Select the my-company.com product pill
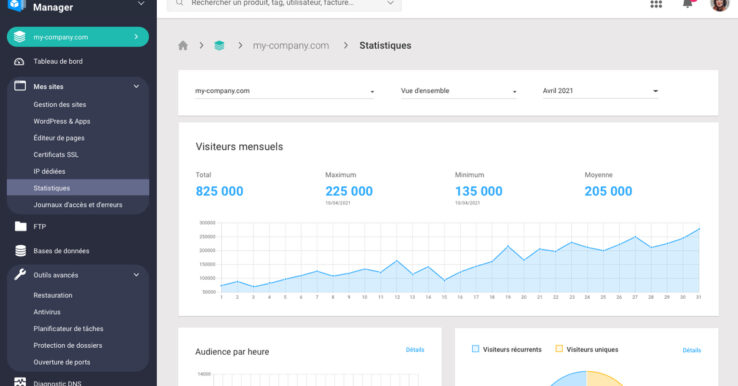 (x=78, y=37)
